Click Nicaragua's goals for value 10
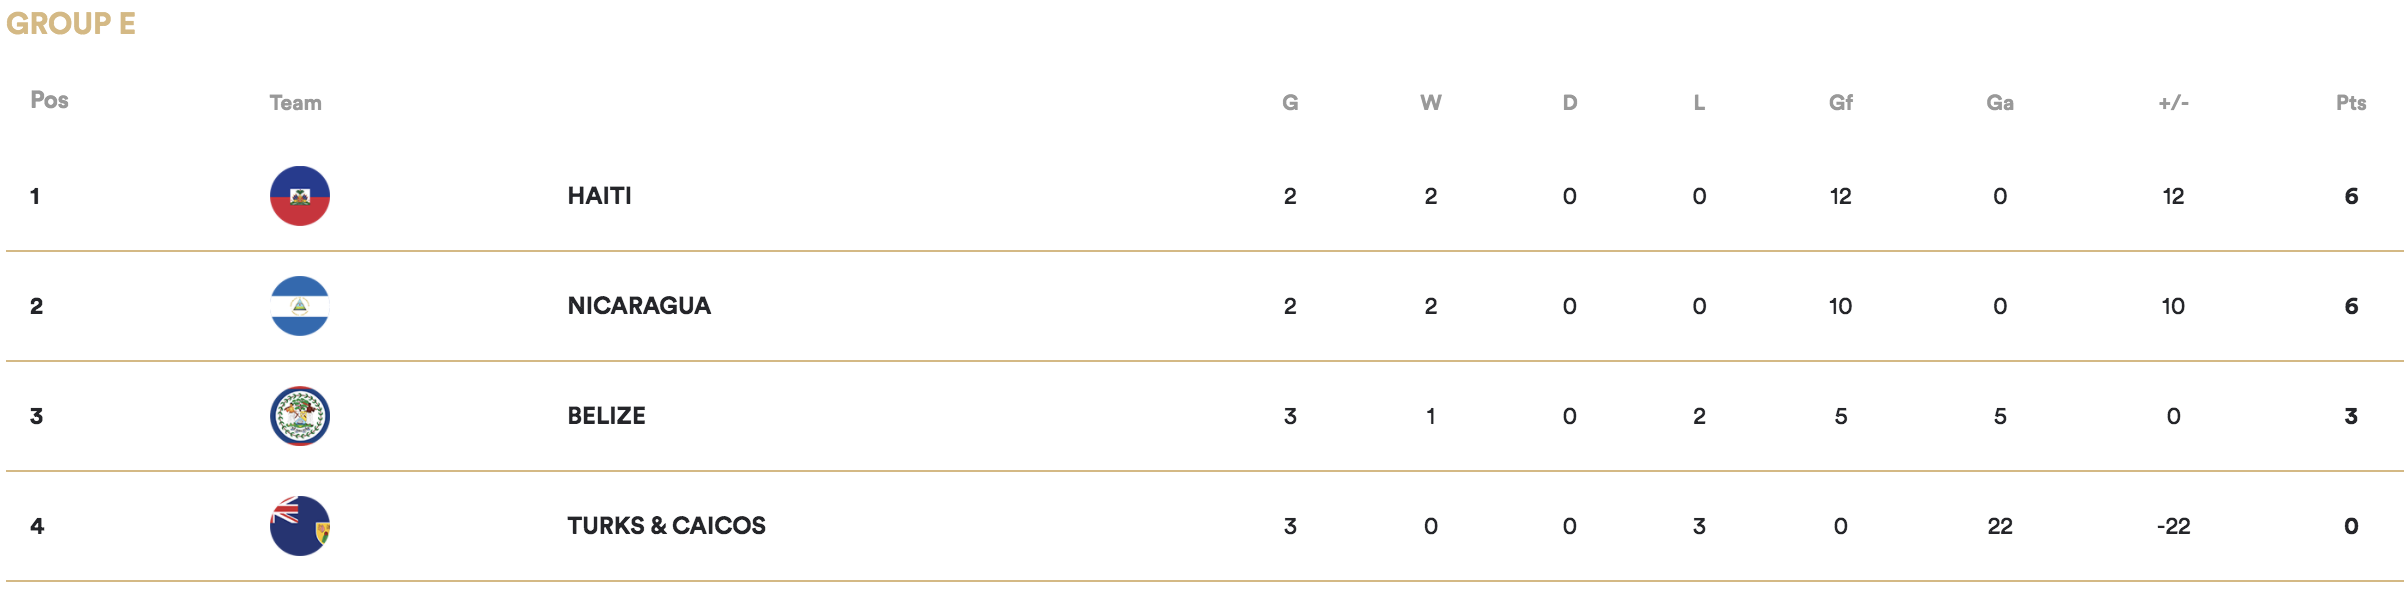Screen dimensions: 2404x592 (x=1840, y=306)
